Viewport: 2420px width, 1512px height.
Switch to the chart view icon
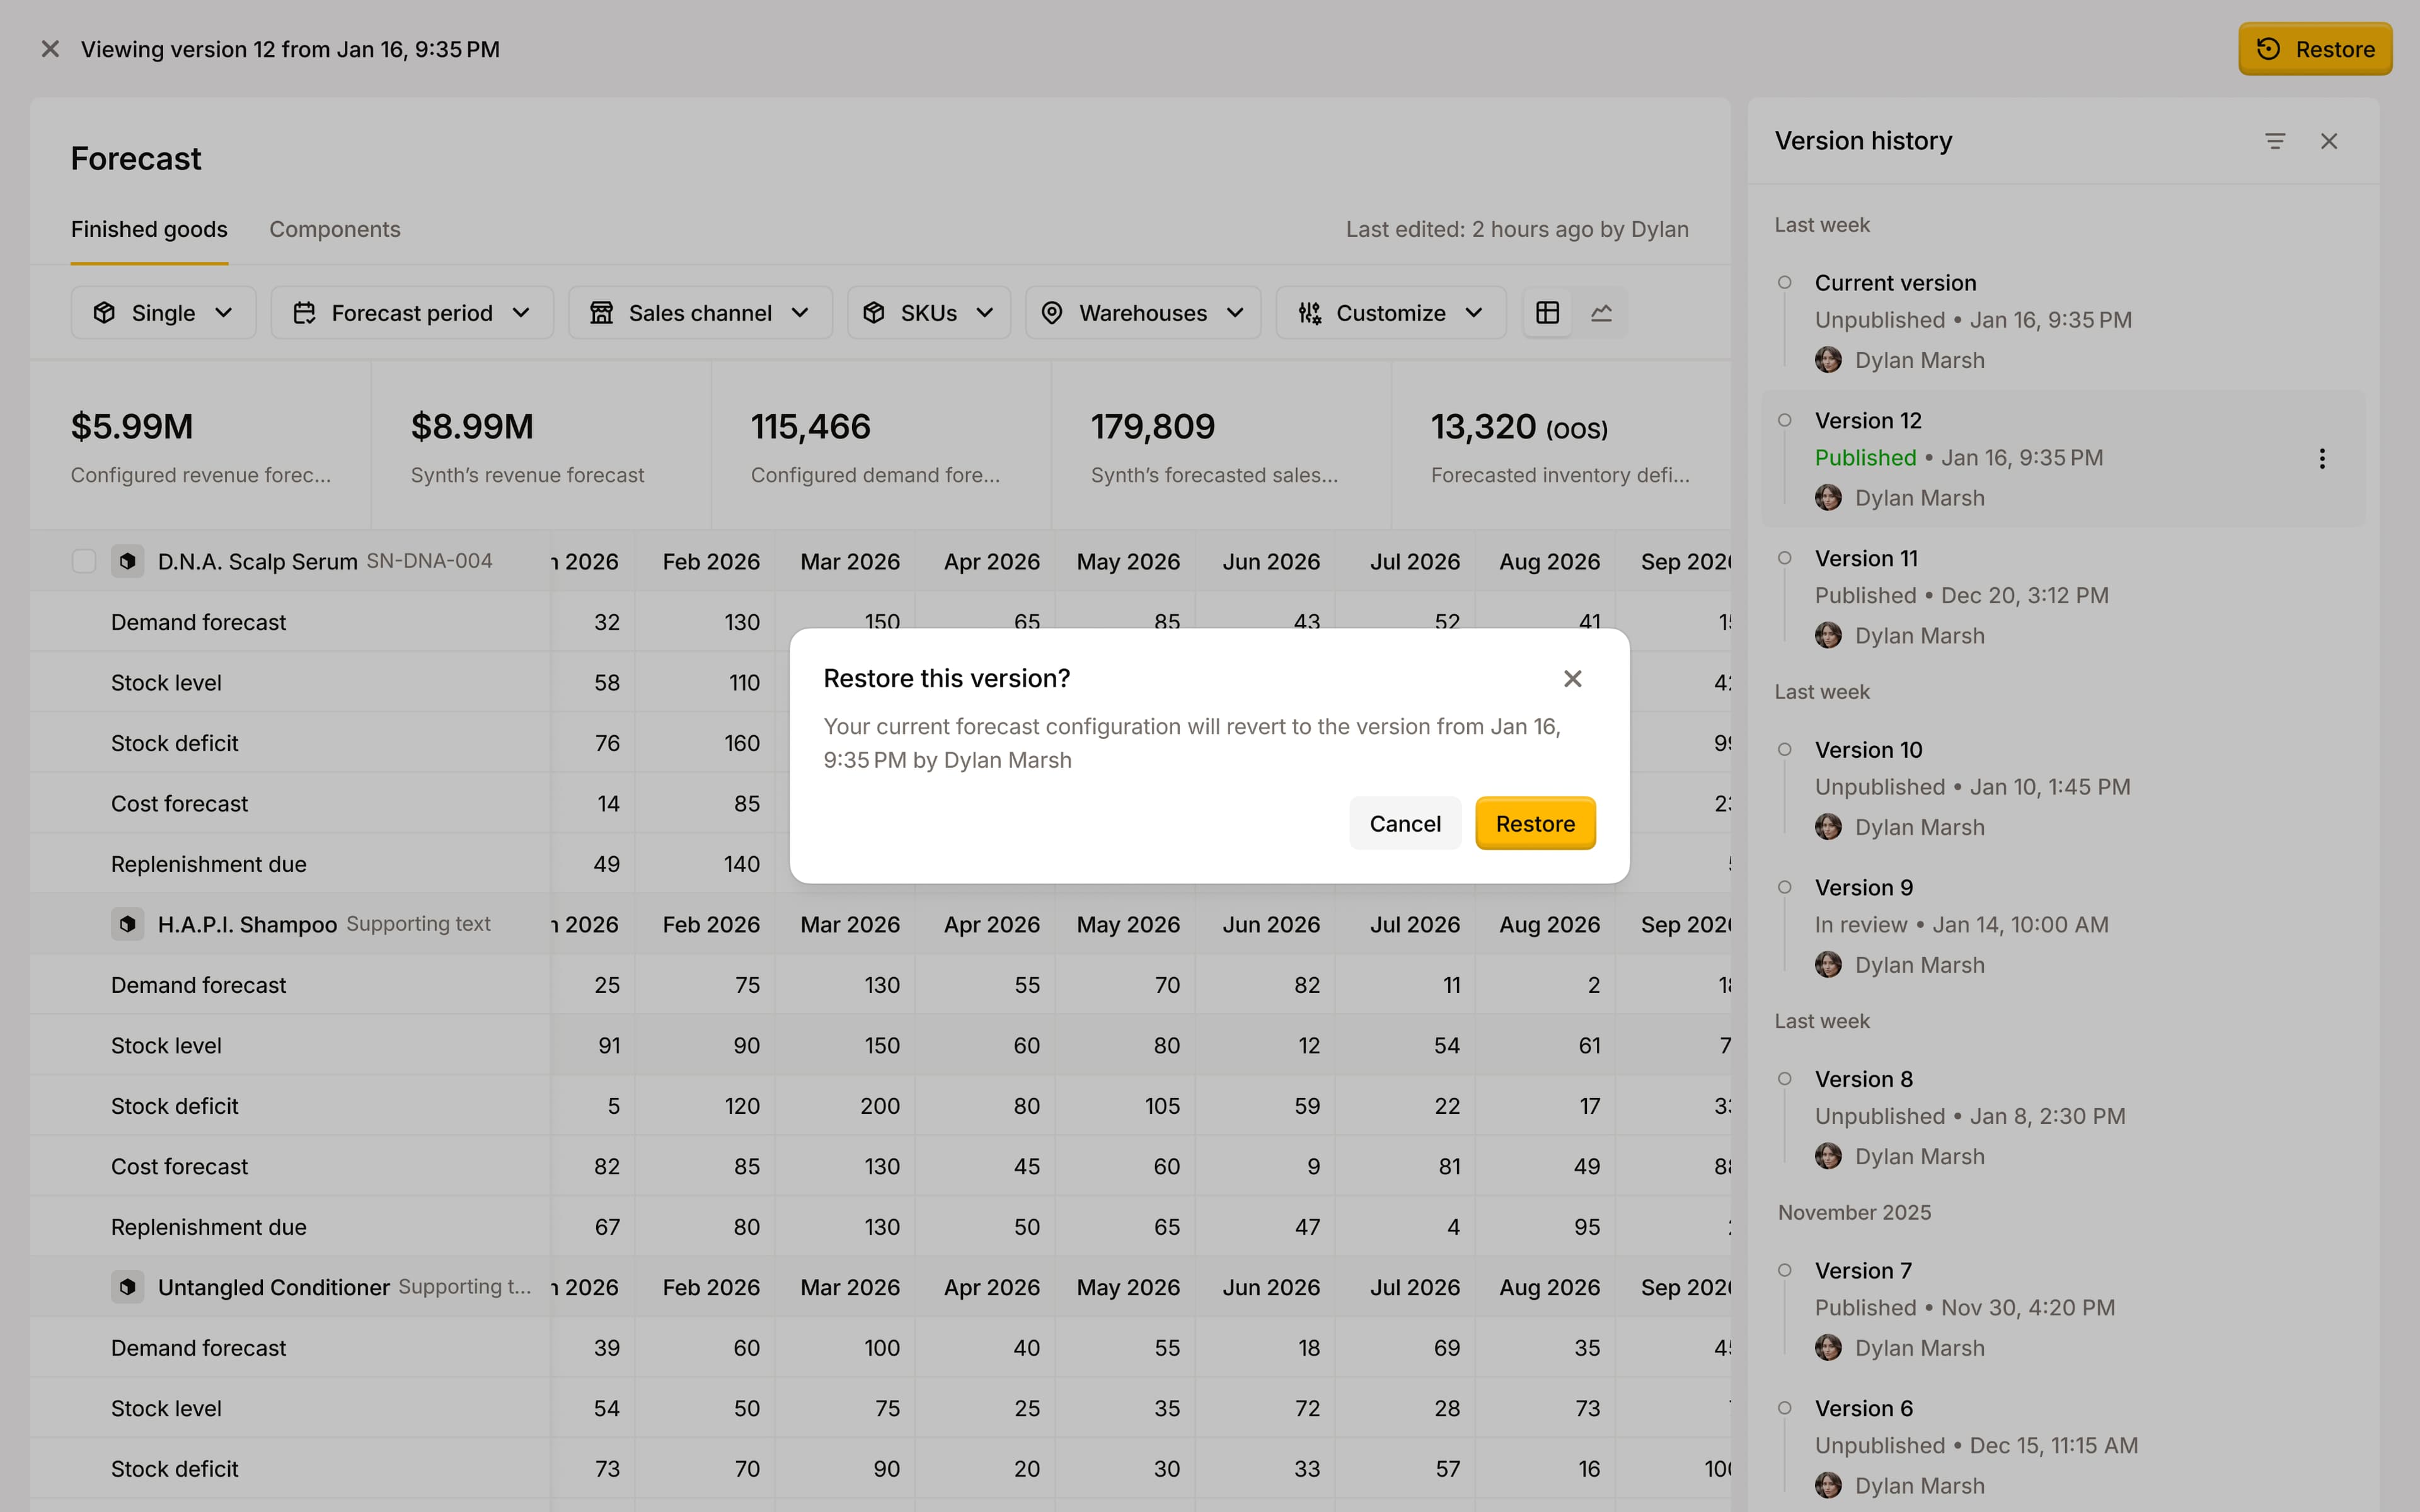[1601, 313]
